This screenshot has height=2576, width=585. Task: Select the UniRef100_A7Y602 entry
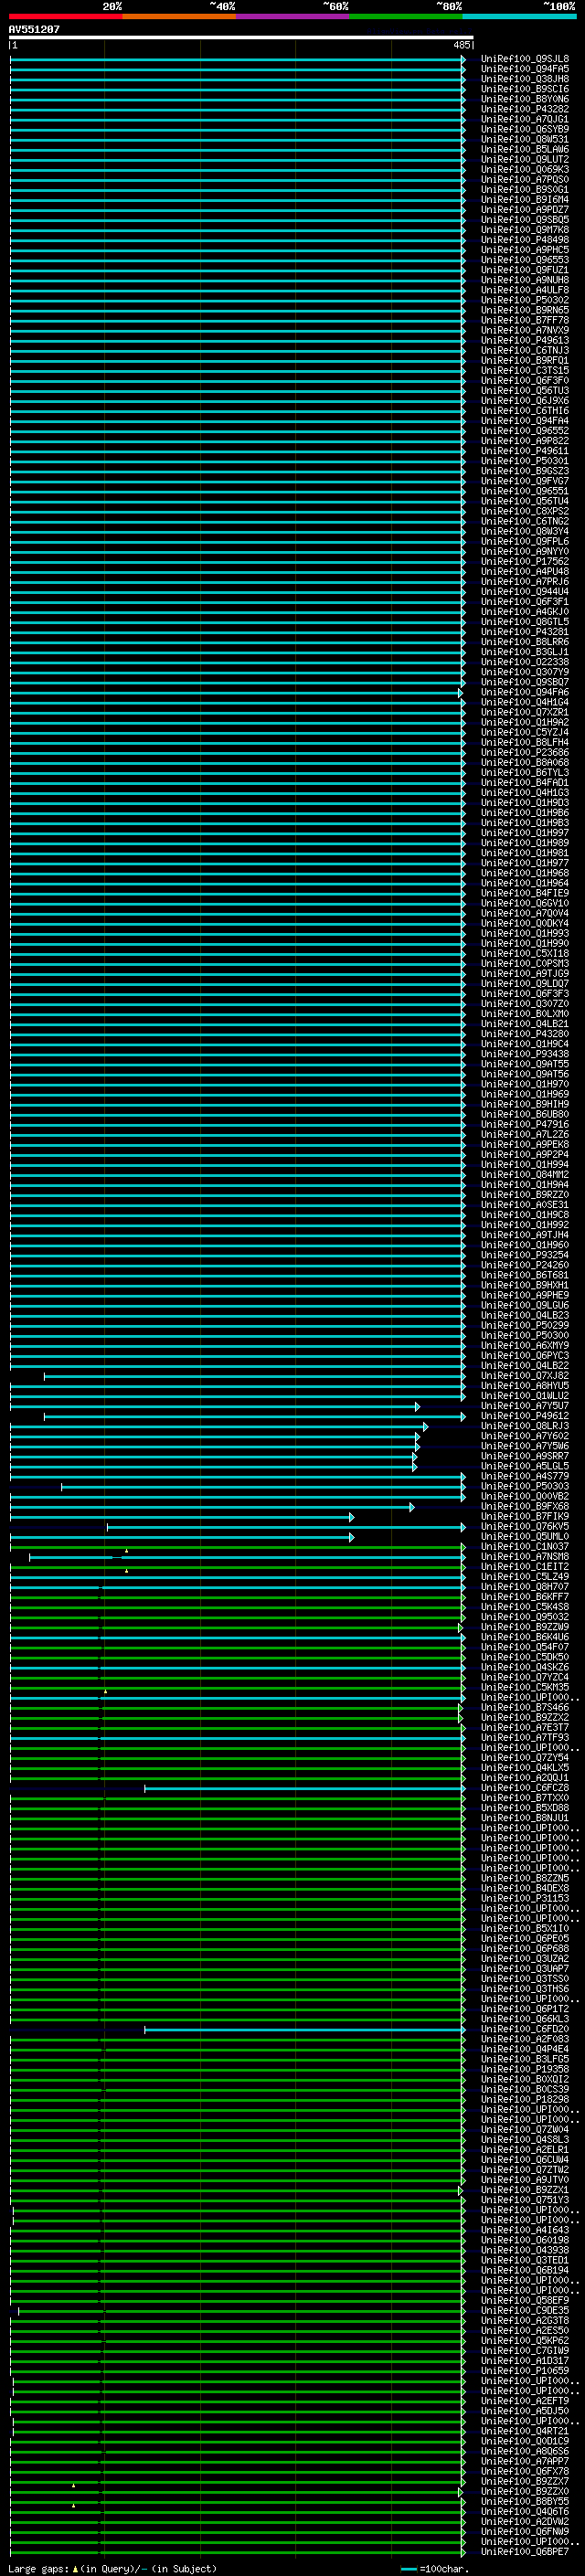point(525,1436)
